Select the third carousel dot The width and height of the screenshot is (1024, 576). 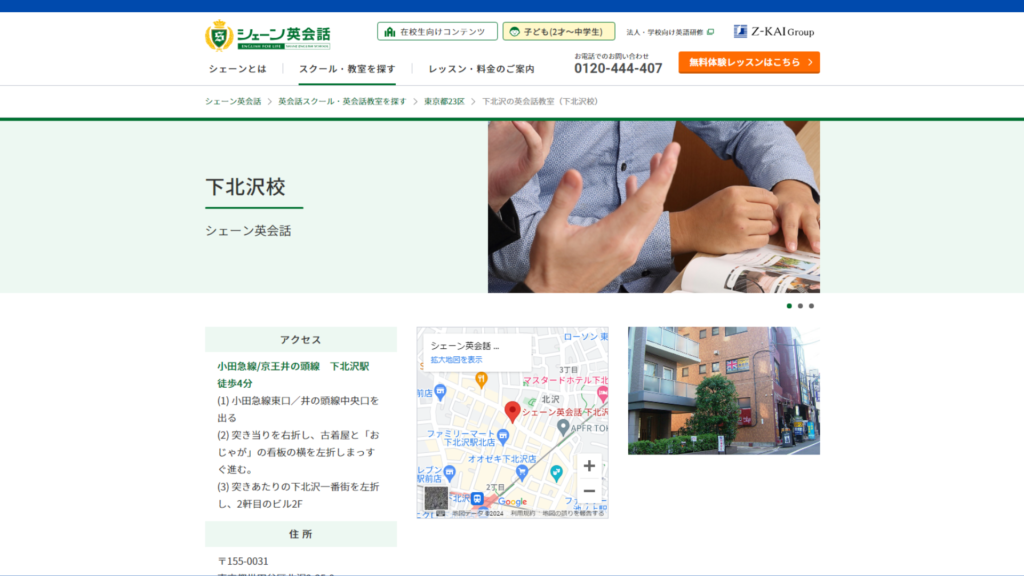(811, 306)
